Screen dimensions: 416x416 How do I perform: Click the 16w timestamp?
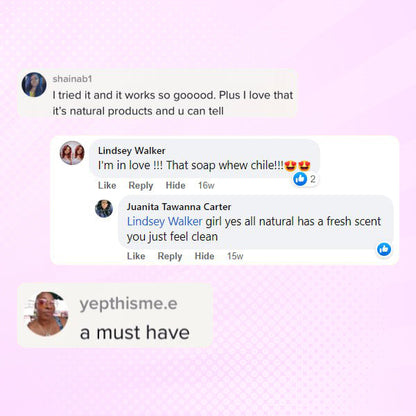[206, 185]
